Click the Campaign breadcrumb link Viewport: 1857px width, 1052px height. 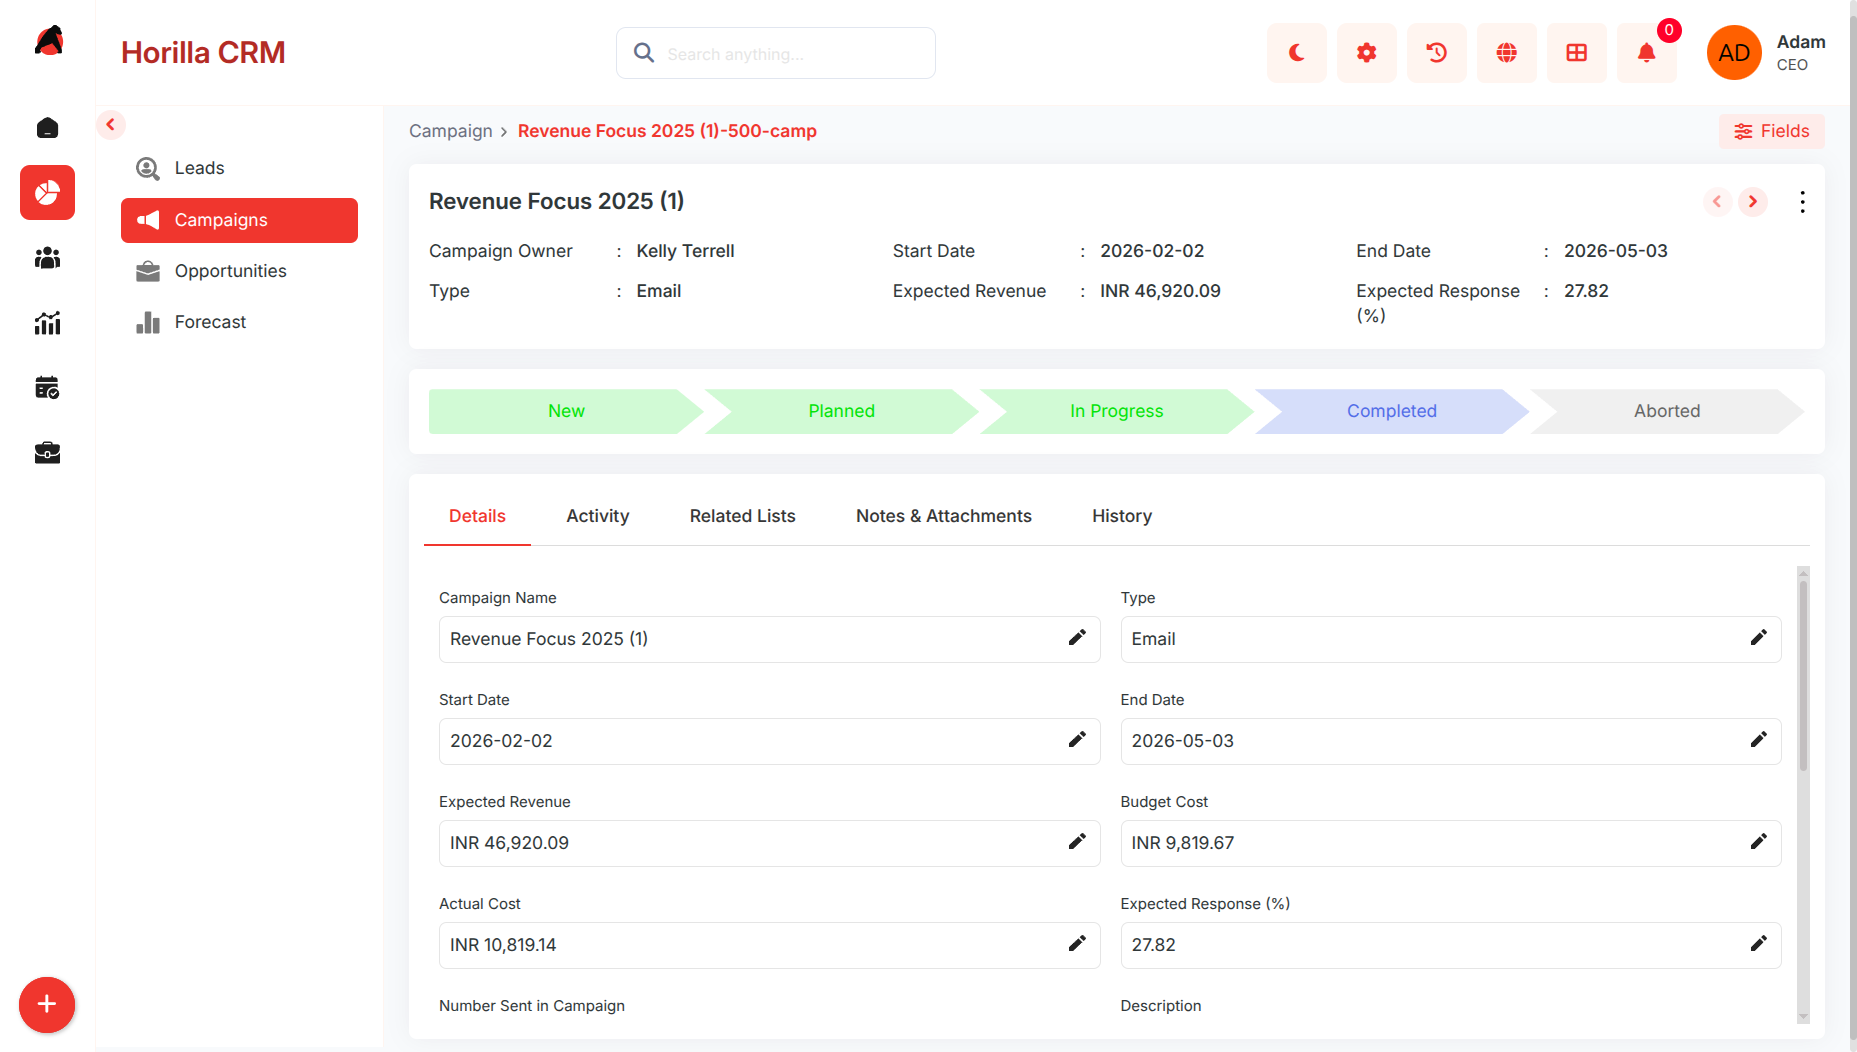tap(451, 131)
